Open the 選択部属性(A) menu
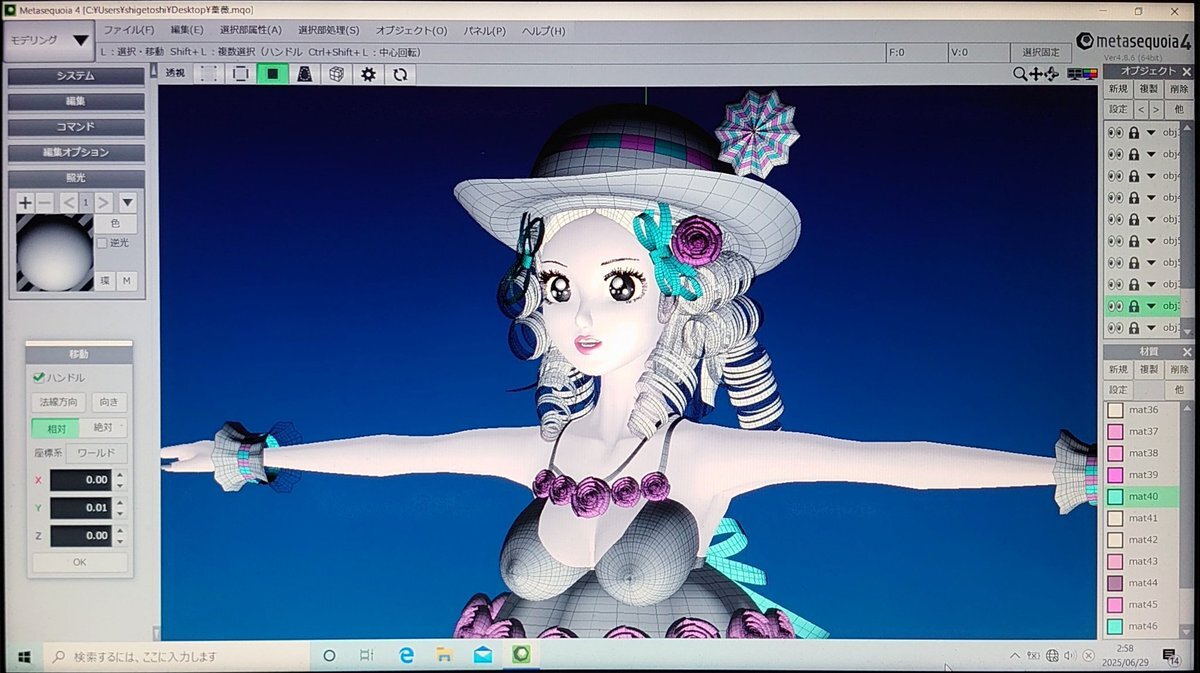 pos(251,31)
